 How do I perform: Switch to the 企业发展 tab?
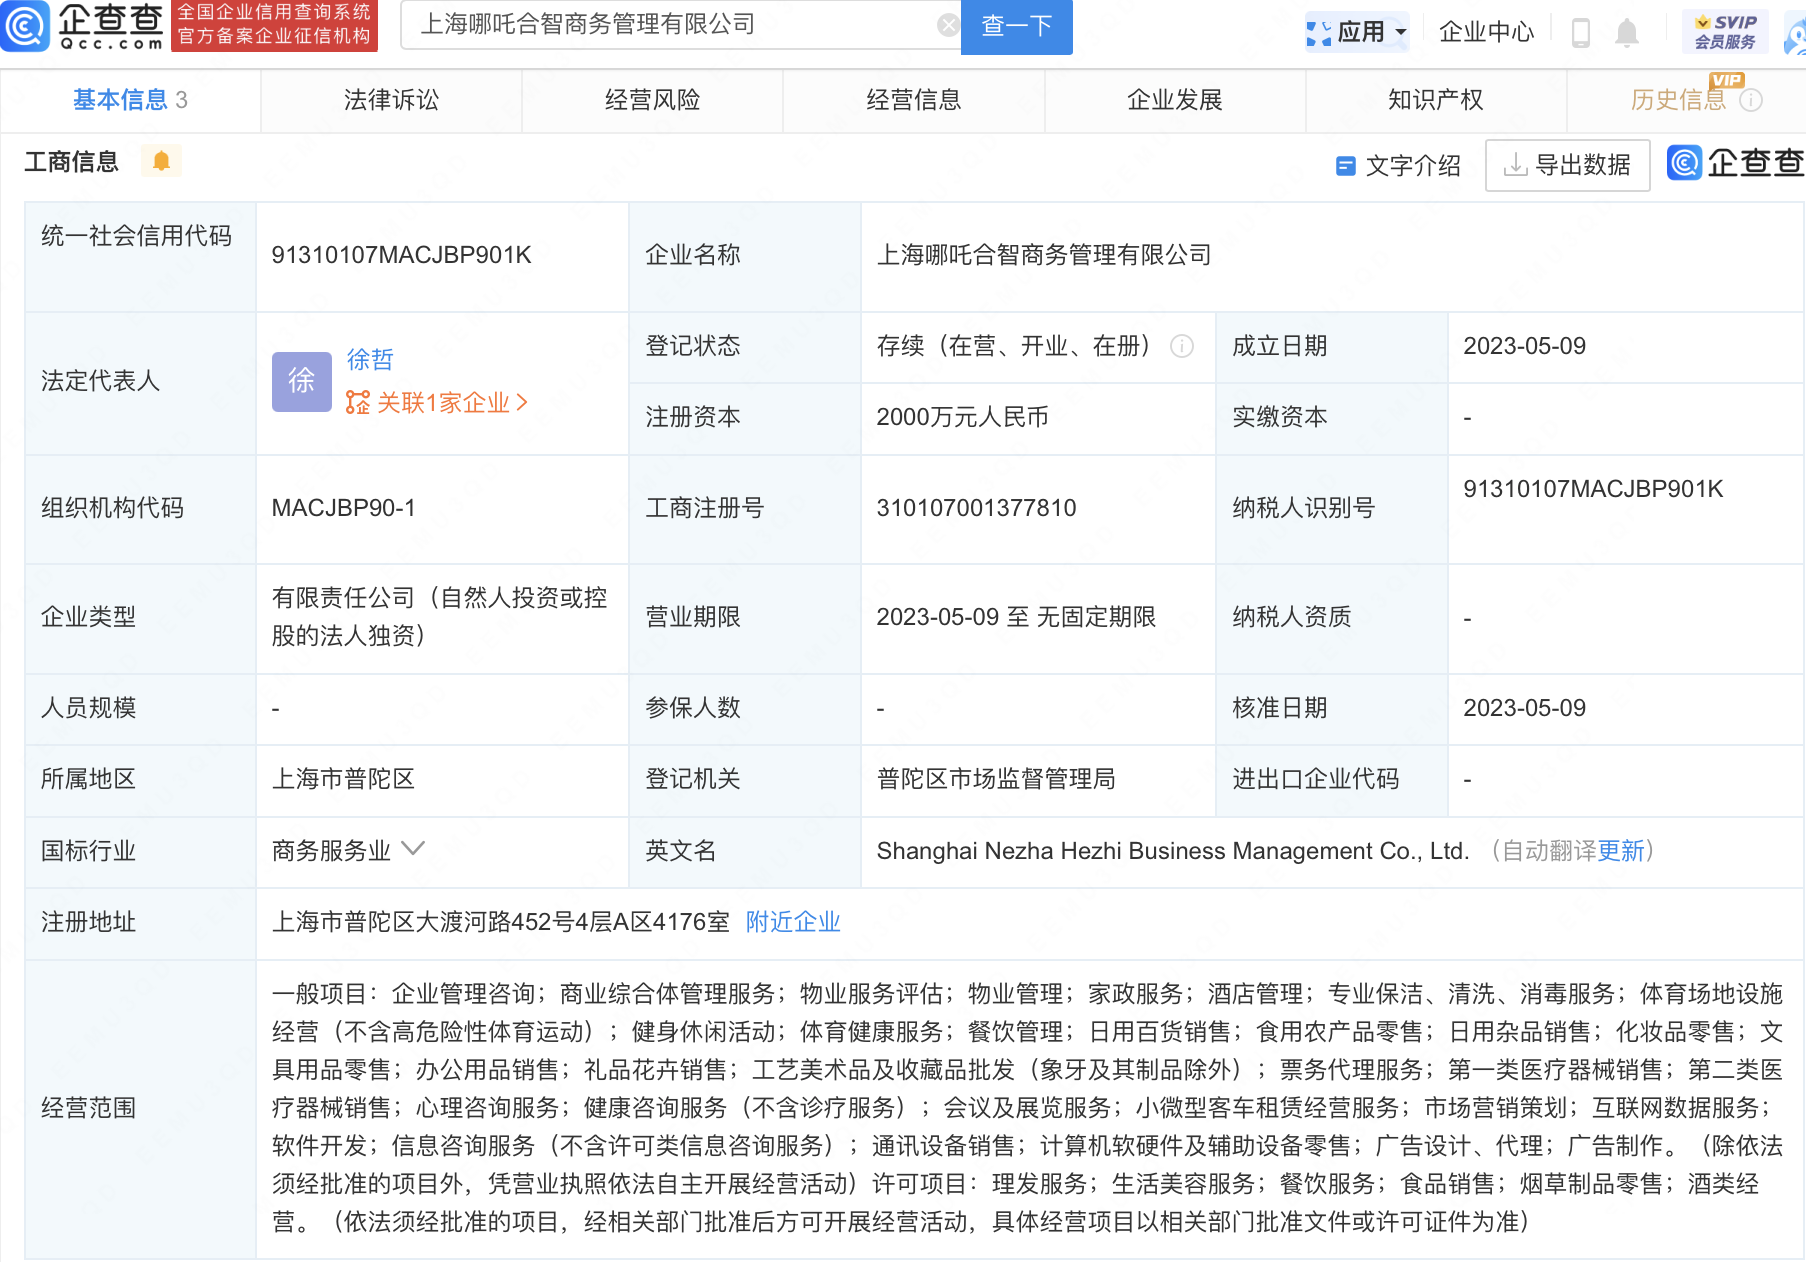coord(1175,100)
